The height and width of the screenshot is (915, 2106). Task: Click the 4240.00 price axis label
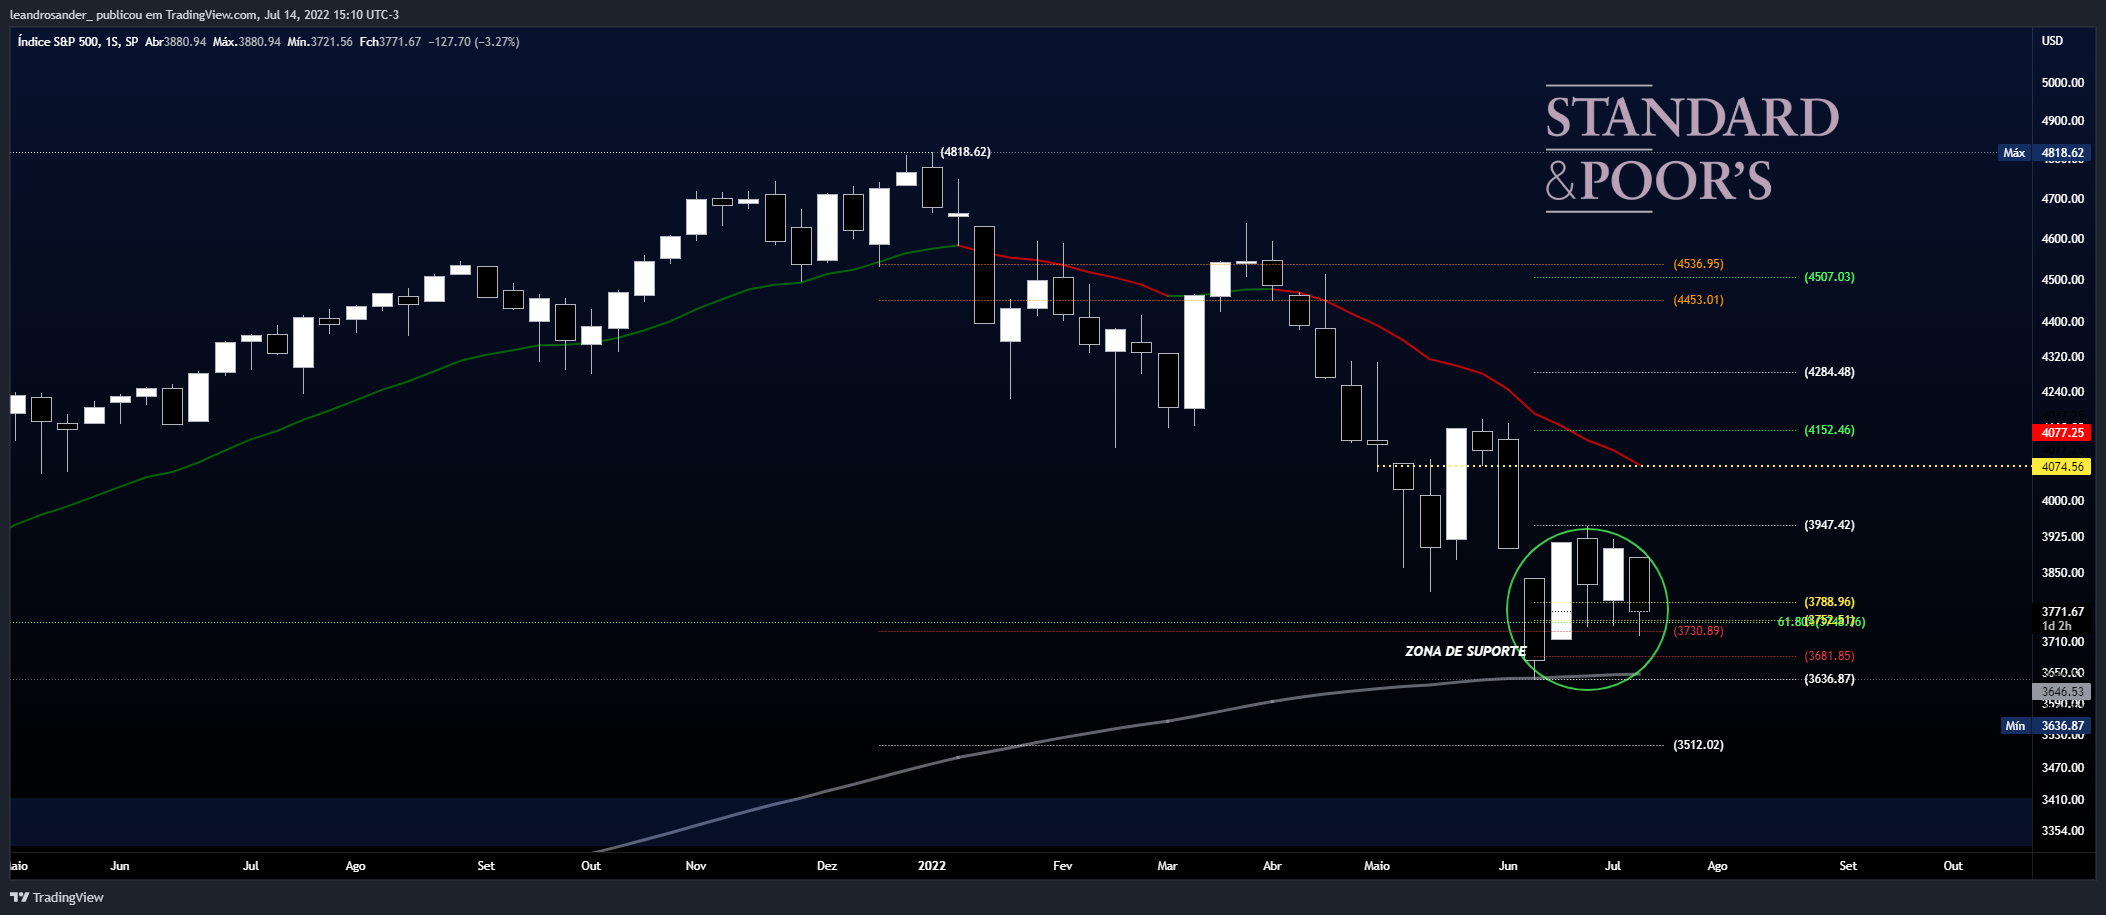(2062, 392)
